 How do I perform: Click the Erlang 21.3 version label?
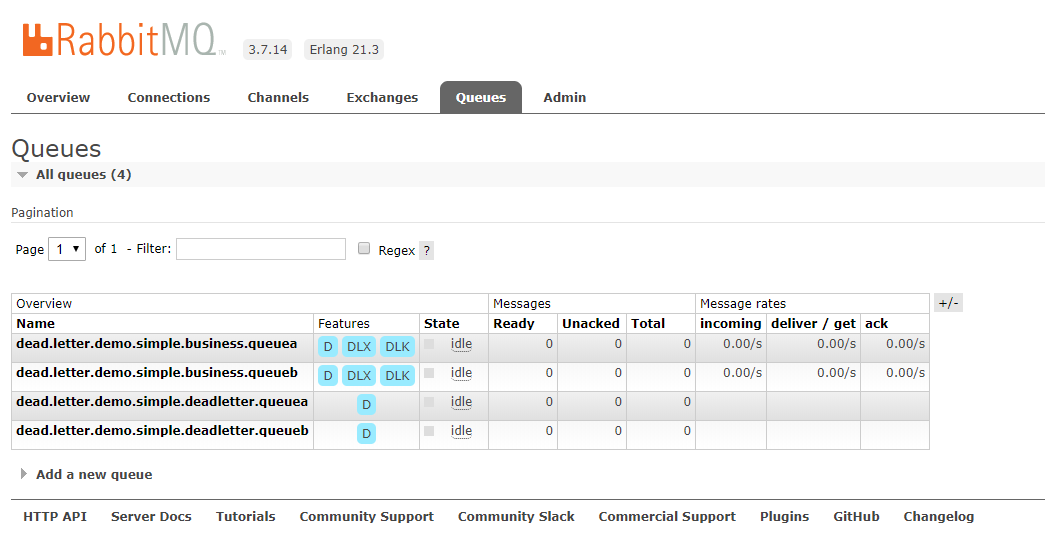click(344, 49)
